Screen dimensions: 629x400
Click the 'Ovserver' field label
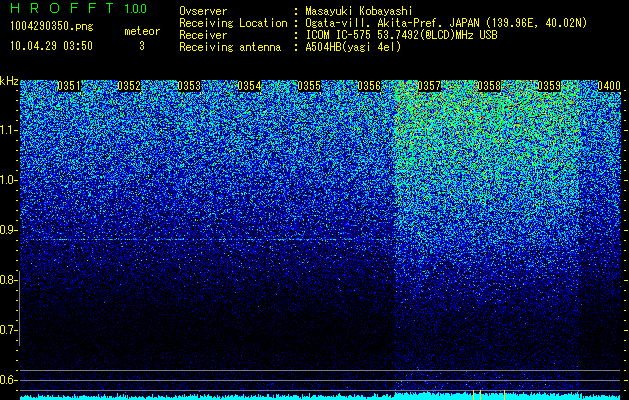203,11
